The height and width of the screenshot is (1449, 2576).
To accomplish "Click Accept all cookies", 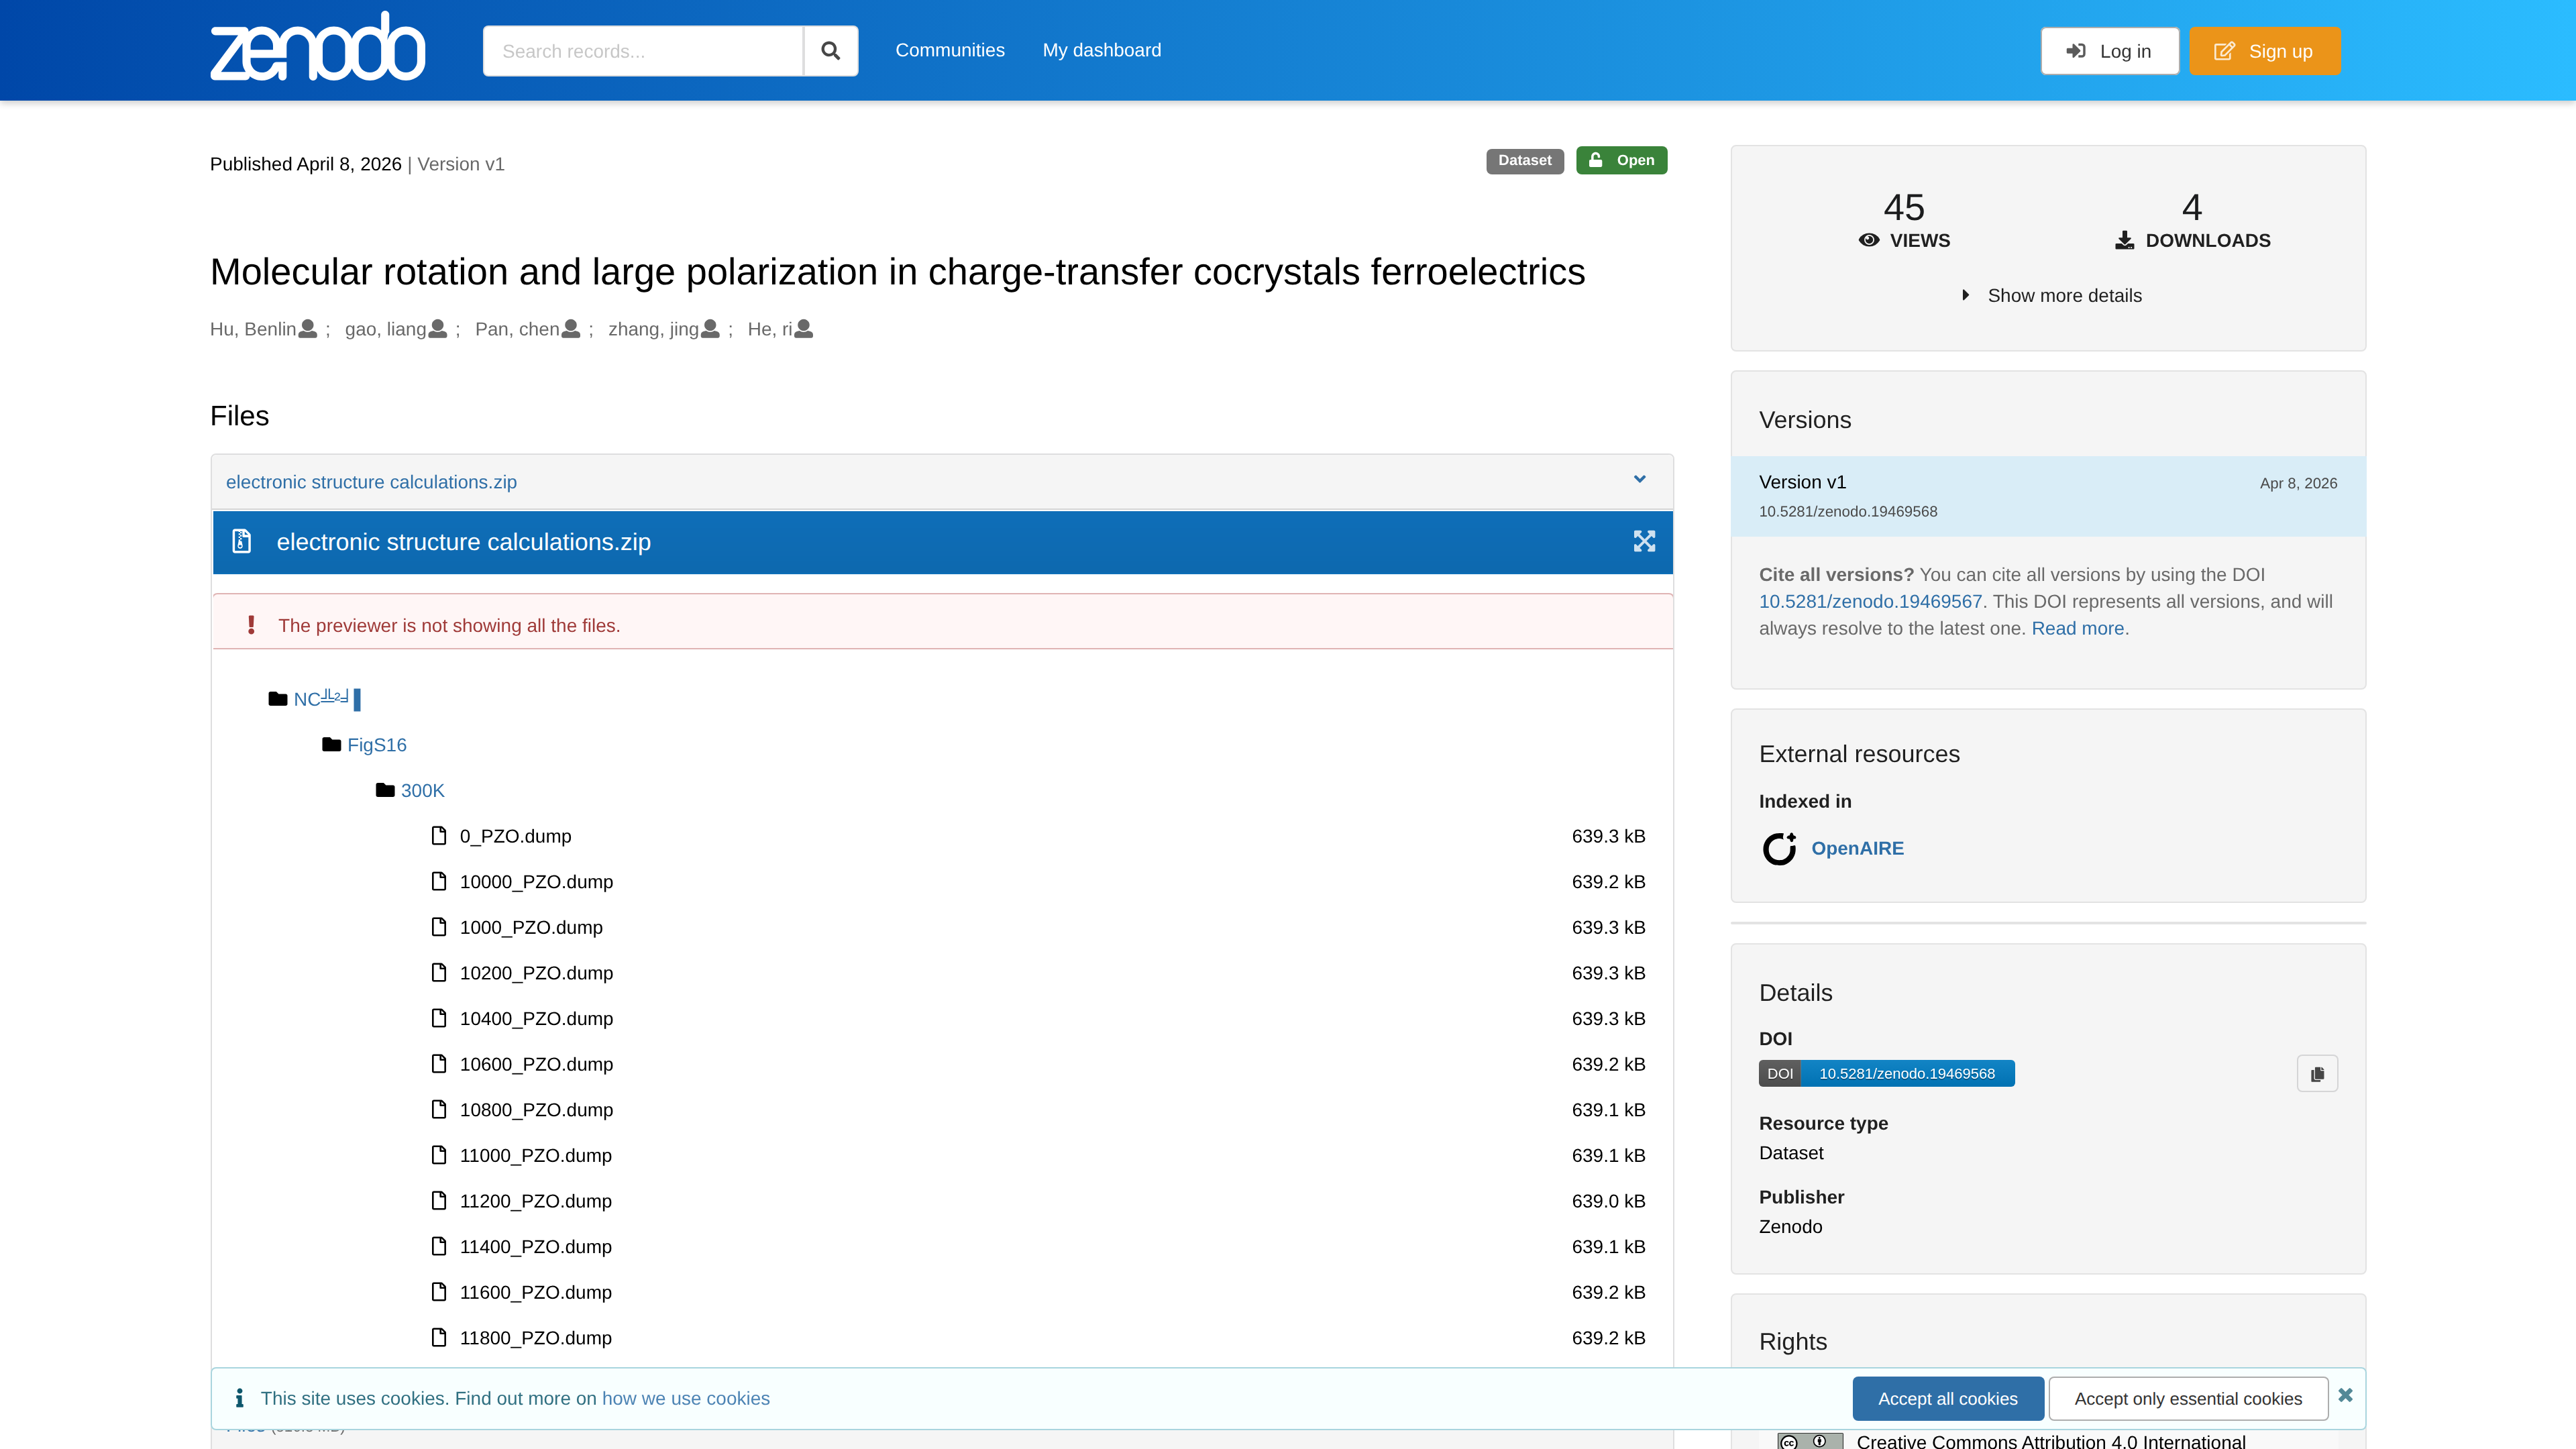I will click(x=1947, y=1398).
